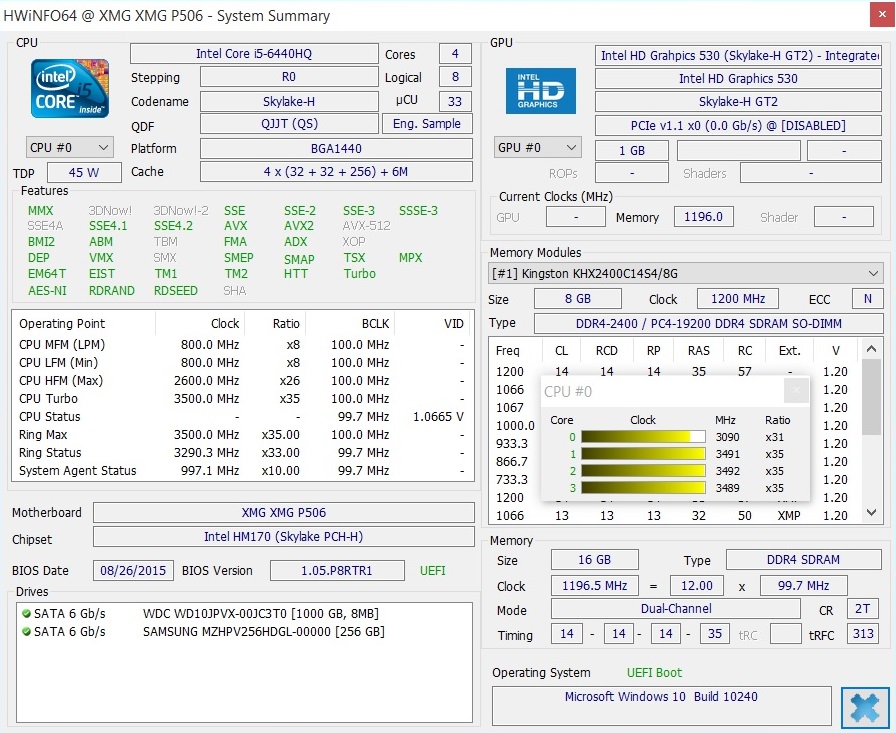Click the Dual-Channel mode field
The image size is (896, 733).
tap(676, 608)
